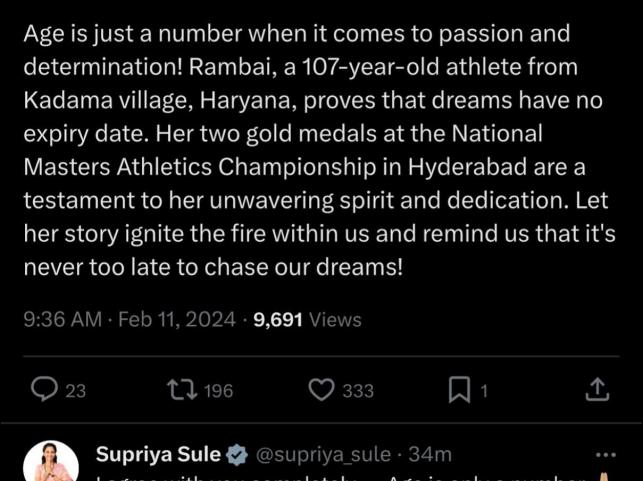Click the like count 333
This screenshot has width=643, height=481.
point(358,391)
